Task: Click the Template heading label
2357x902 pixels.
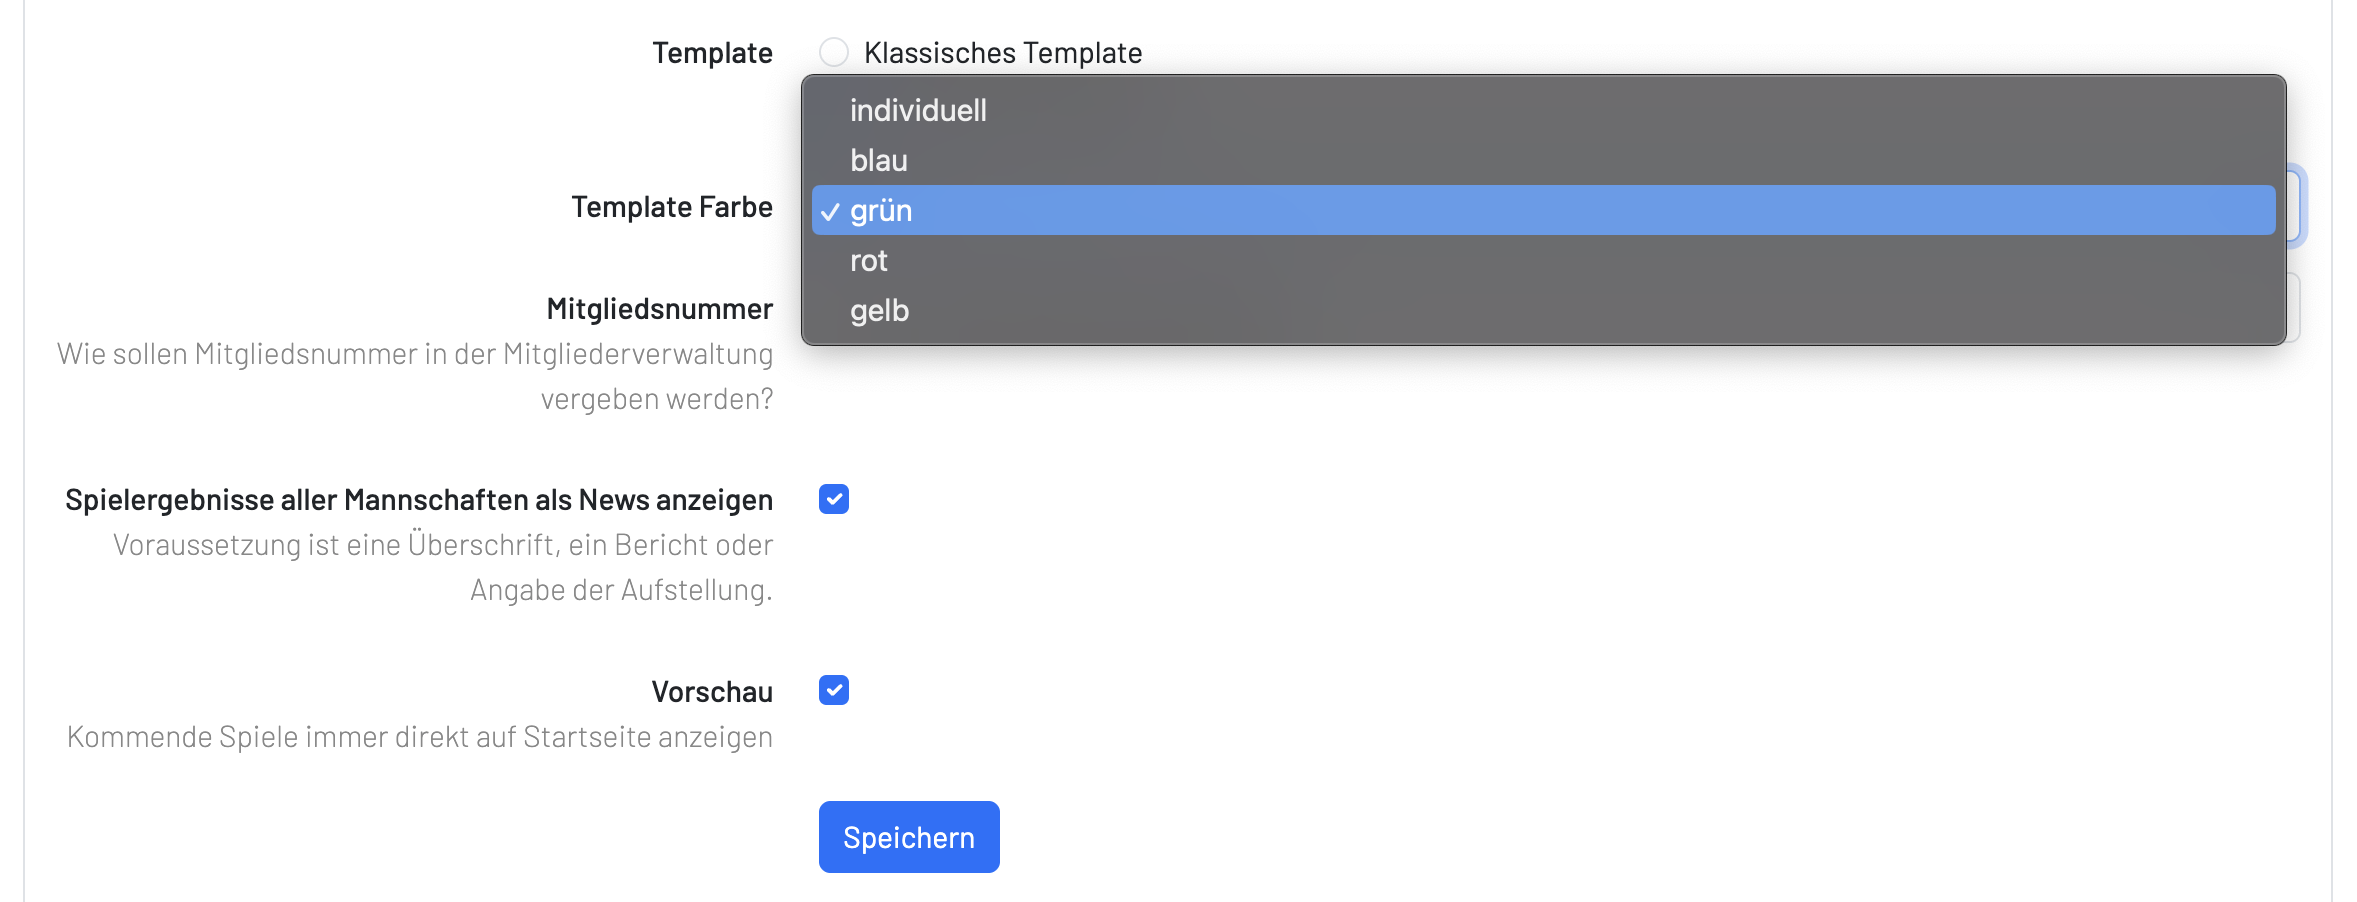Action: click(x=712, y=53)
